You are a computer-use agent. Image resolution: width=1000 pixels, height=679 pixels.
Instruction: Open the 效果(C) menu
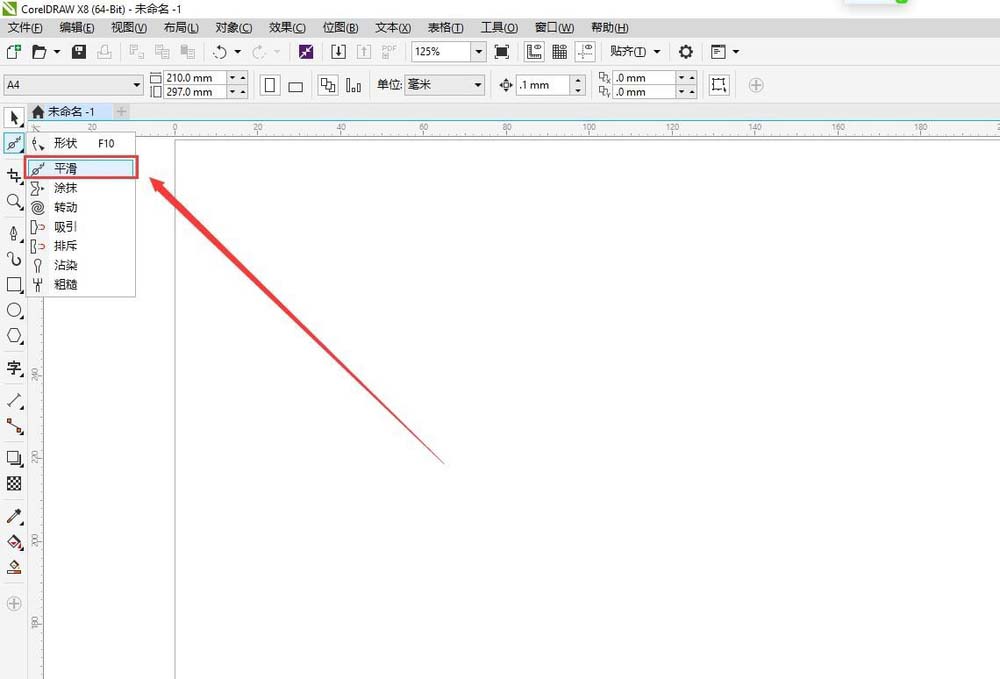coord(287,27)
